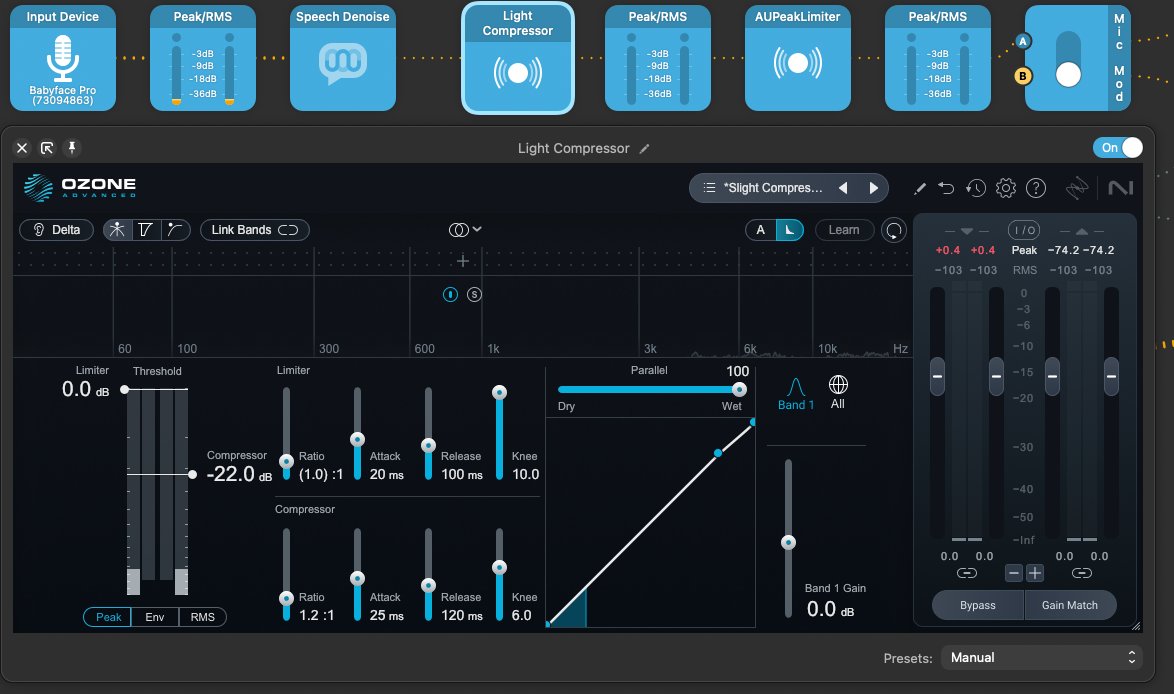
Task: Click the Gain Match button
Action: point(1070,605)
